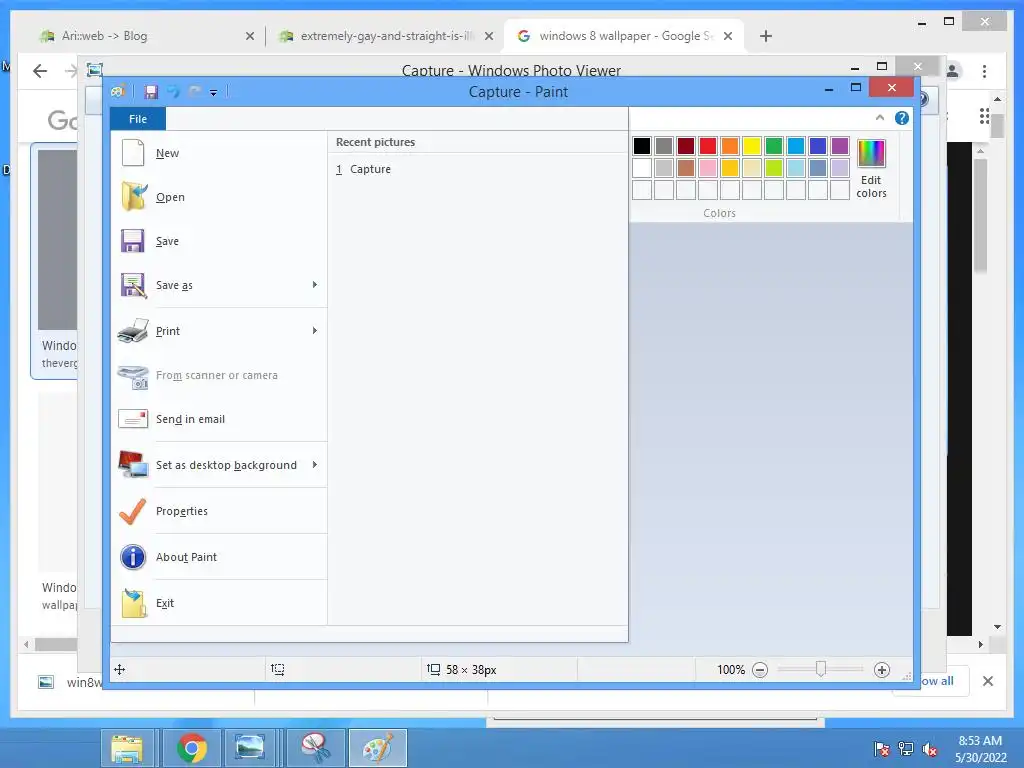Screen dimensions: 1024x768
Task: Click the Paint zoom slider handle
Action: coord(821,669)
